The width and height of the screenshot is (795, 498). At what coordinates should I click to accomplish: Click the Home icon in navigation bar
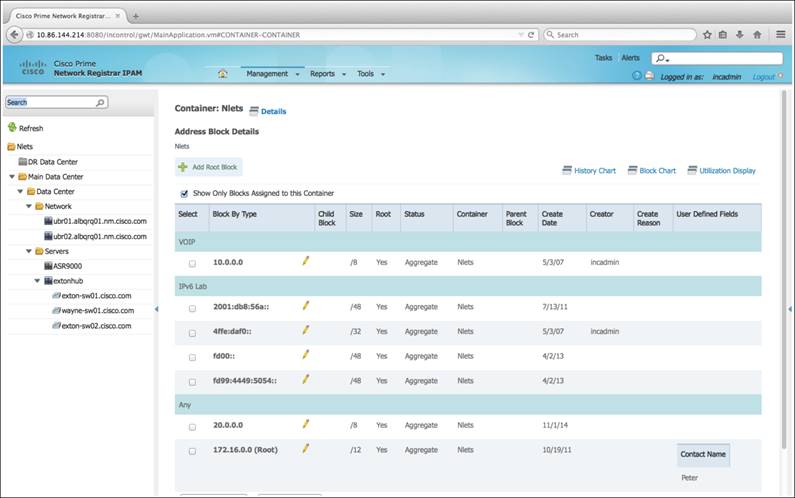[x=222, y=74]
